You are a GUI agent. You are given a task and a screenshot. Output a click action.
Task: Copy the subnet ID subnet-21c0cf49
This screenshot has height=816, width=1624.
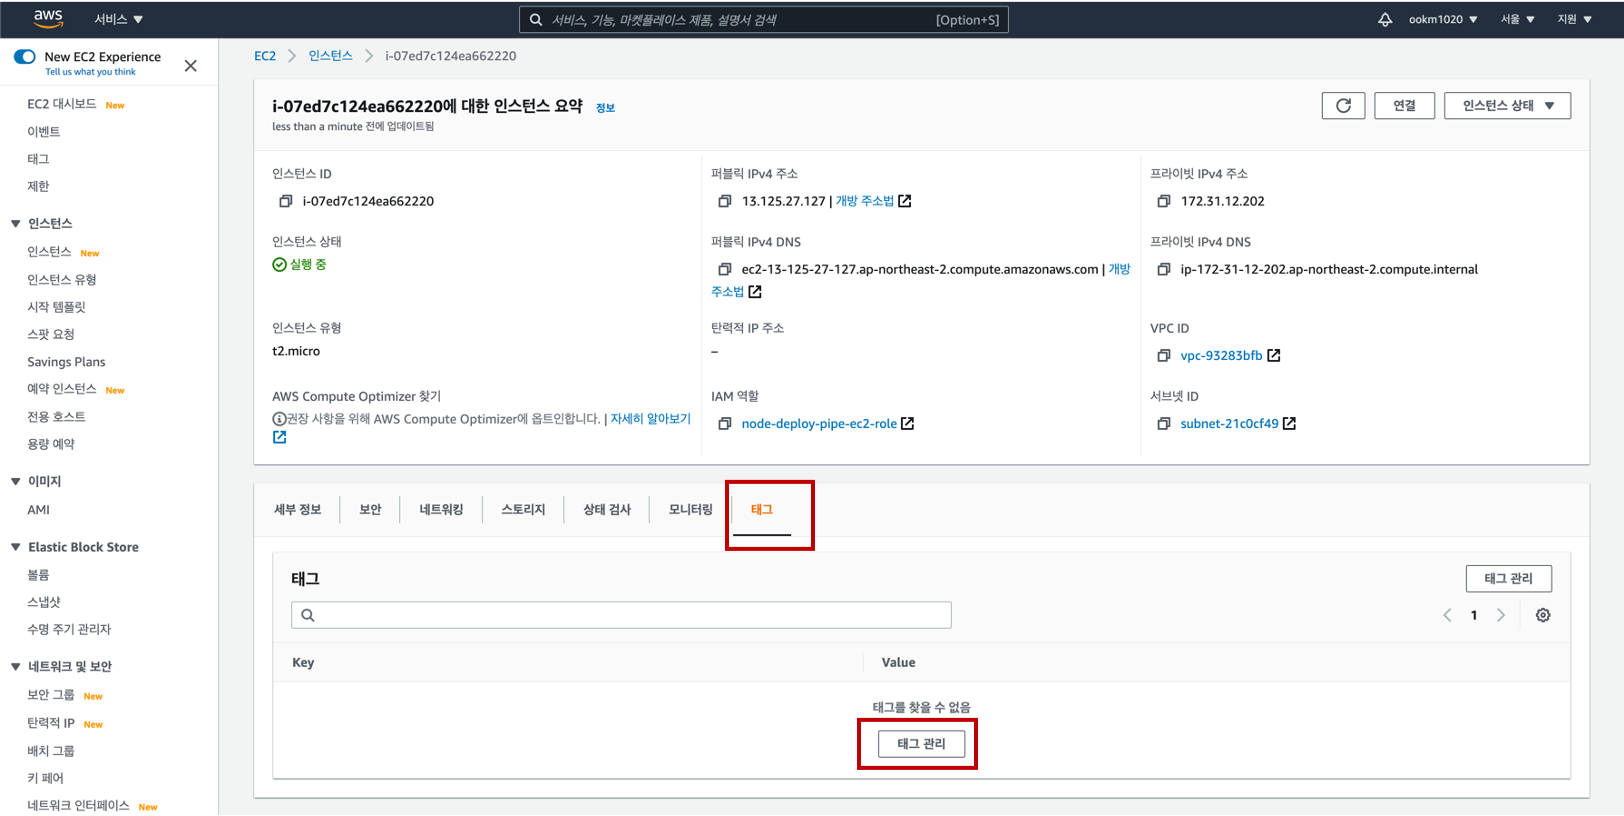pyautogui.click(x=1164, y=423)
